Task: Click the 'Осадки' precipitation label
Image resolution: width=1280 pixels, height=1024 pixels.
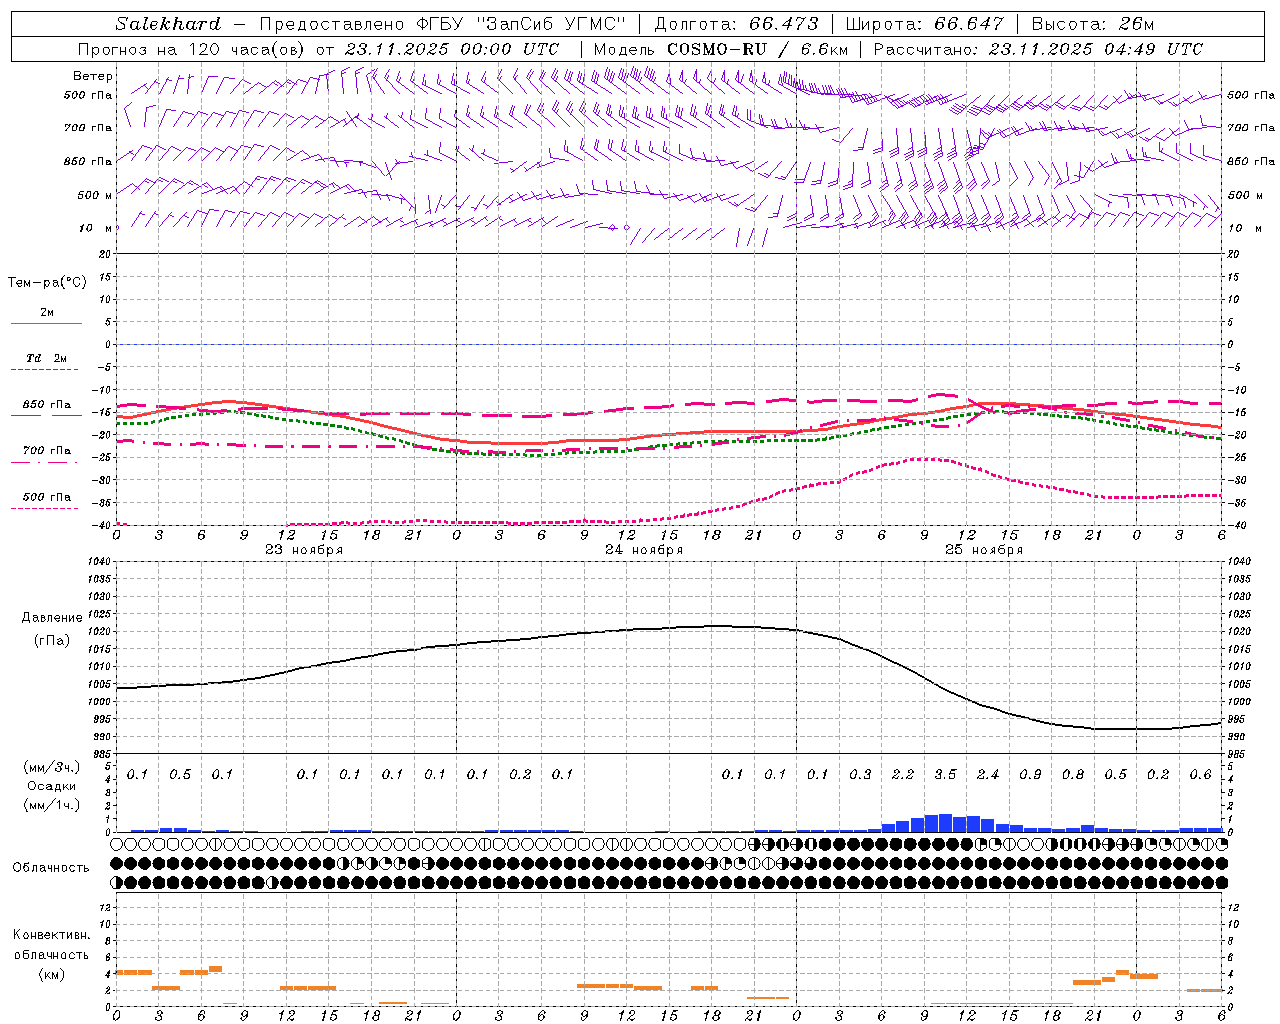Action: click(x=51, y=786)
